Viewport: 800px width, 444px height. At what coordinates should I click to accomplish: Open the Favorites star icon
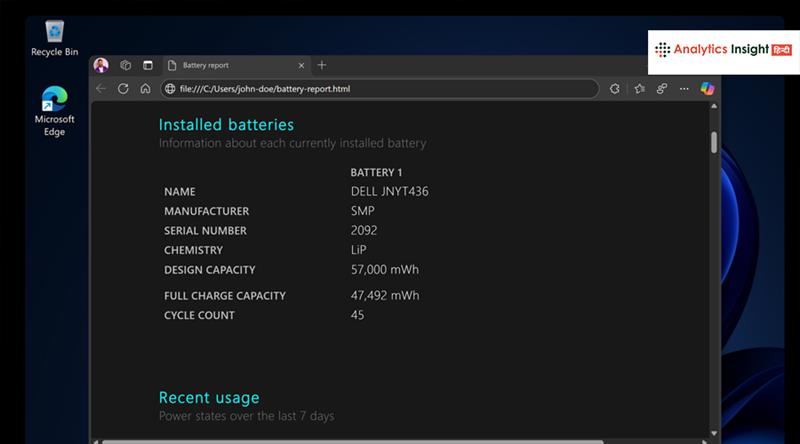click(x=639, y=89)
